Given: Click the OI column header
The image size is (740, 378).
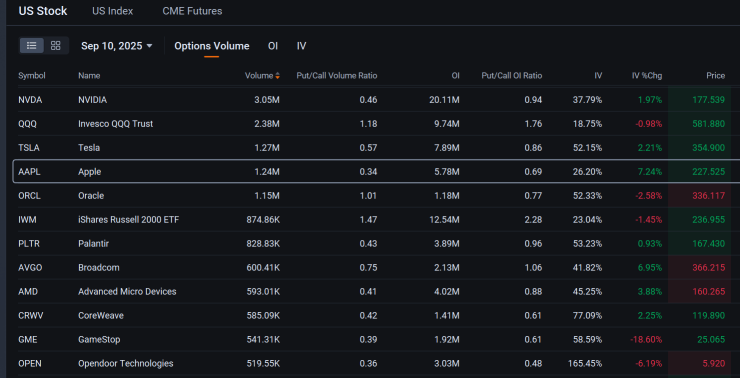Looking at the screenshot, I should 455,76.
